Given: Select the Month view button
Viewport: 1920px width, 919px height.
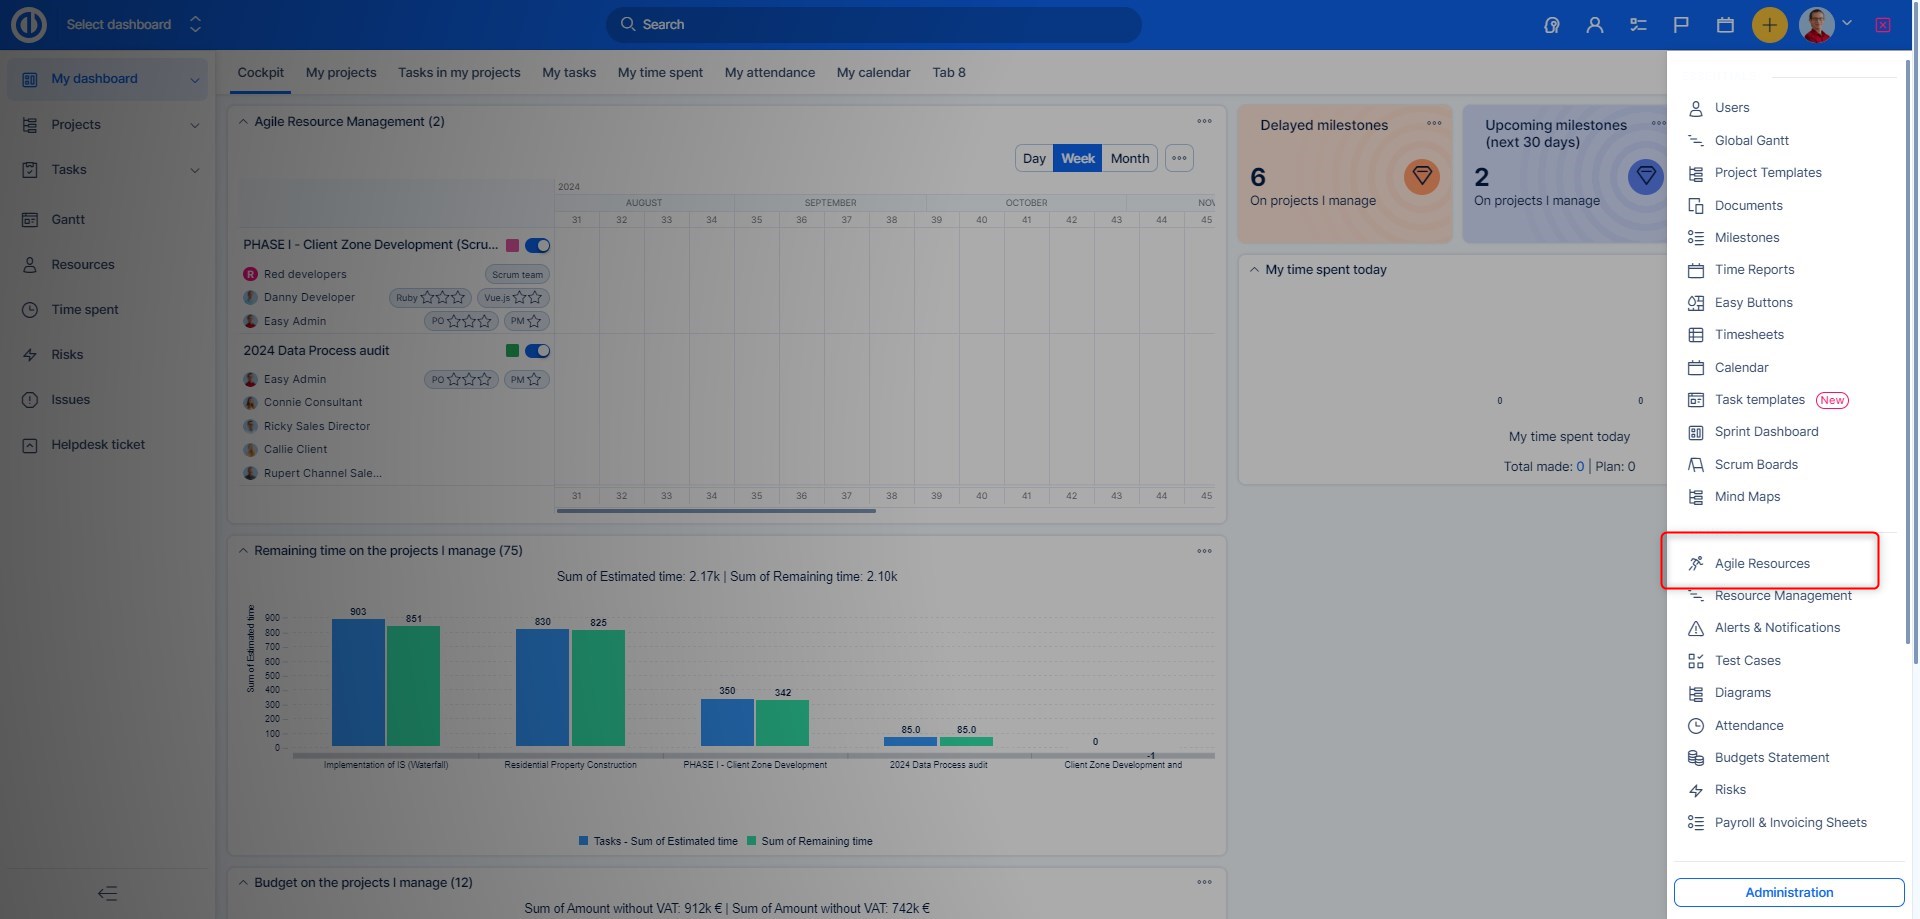Looking at the screenshot, I should point(1129,158).
